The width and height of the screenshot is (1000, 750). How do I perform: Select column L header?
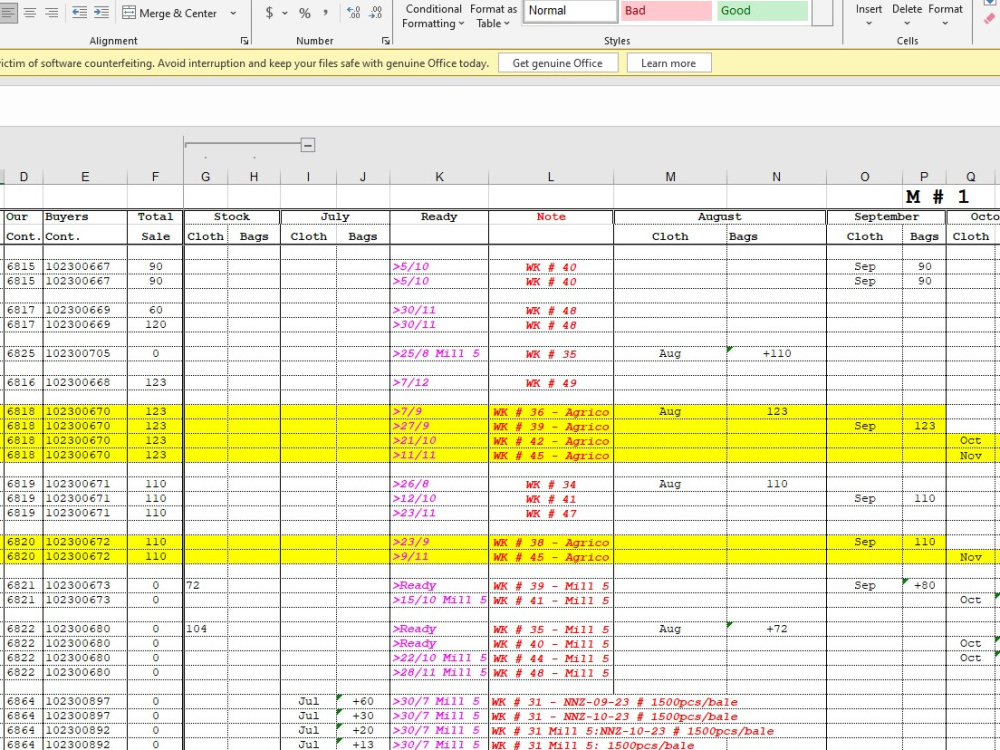point(551,177)
